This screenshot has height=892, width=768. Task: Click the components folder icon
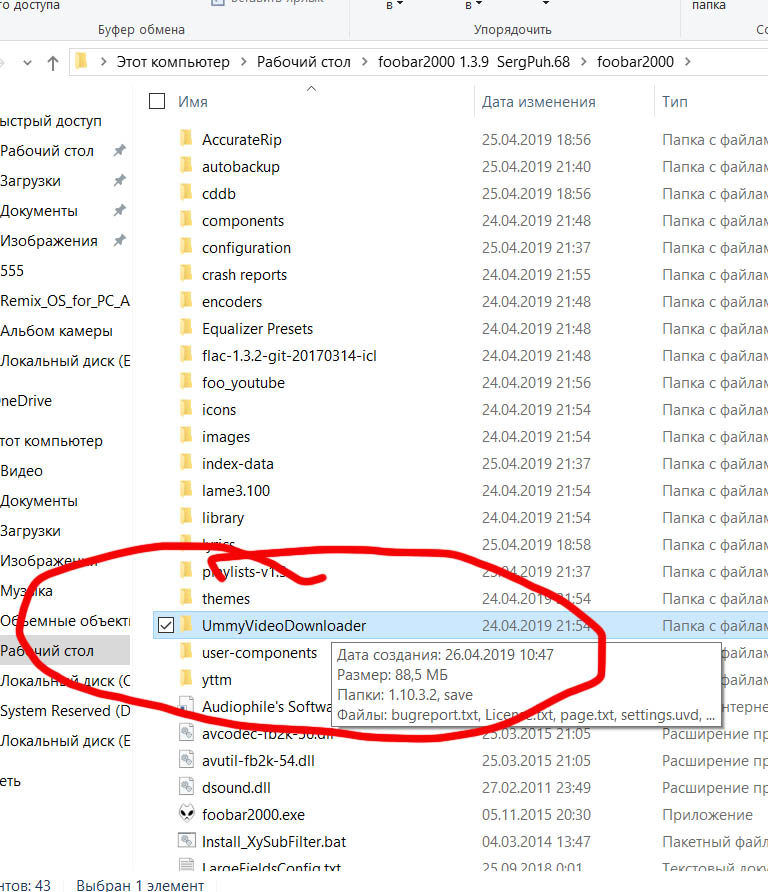click(x=186, y=220)
